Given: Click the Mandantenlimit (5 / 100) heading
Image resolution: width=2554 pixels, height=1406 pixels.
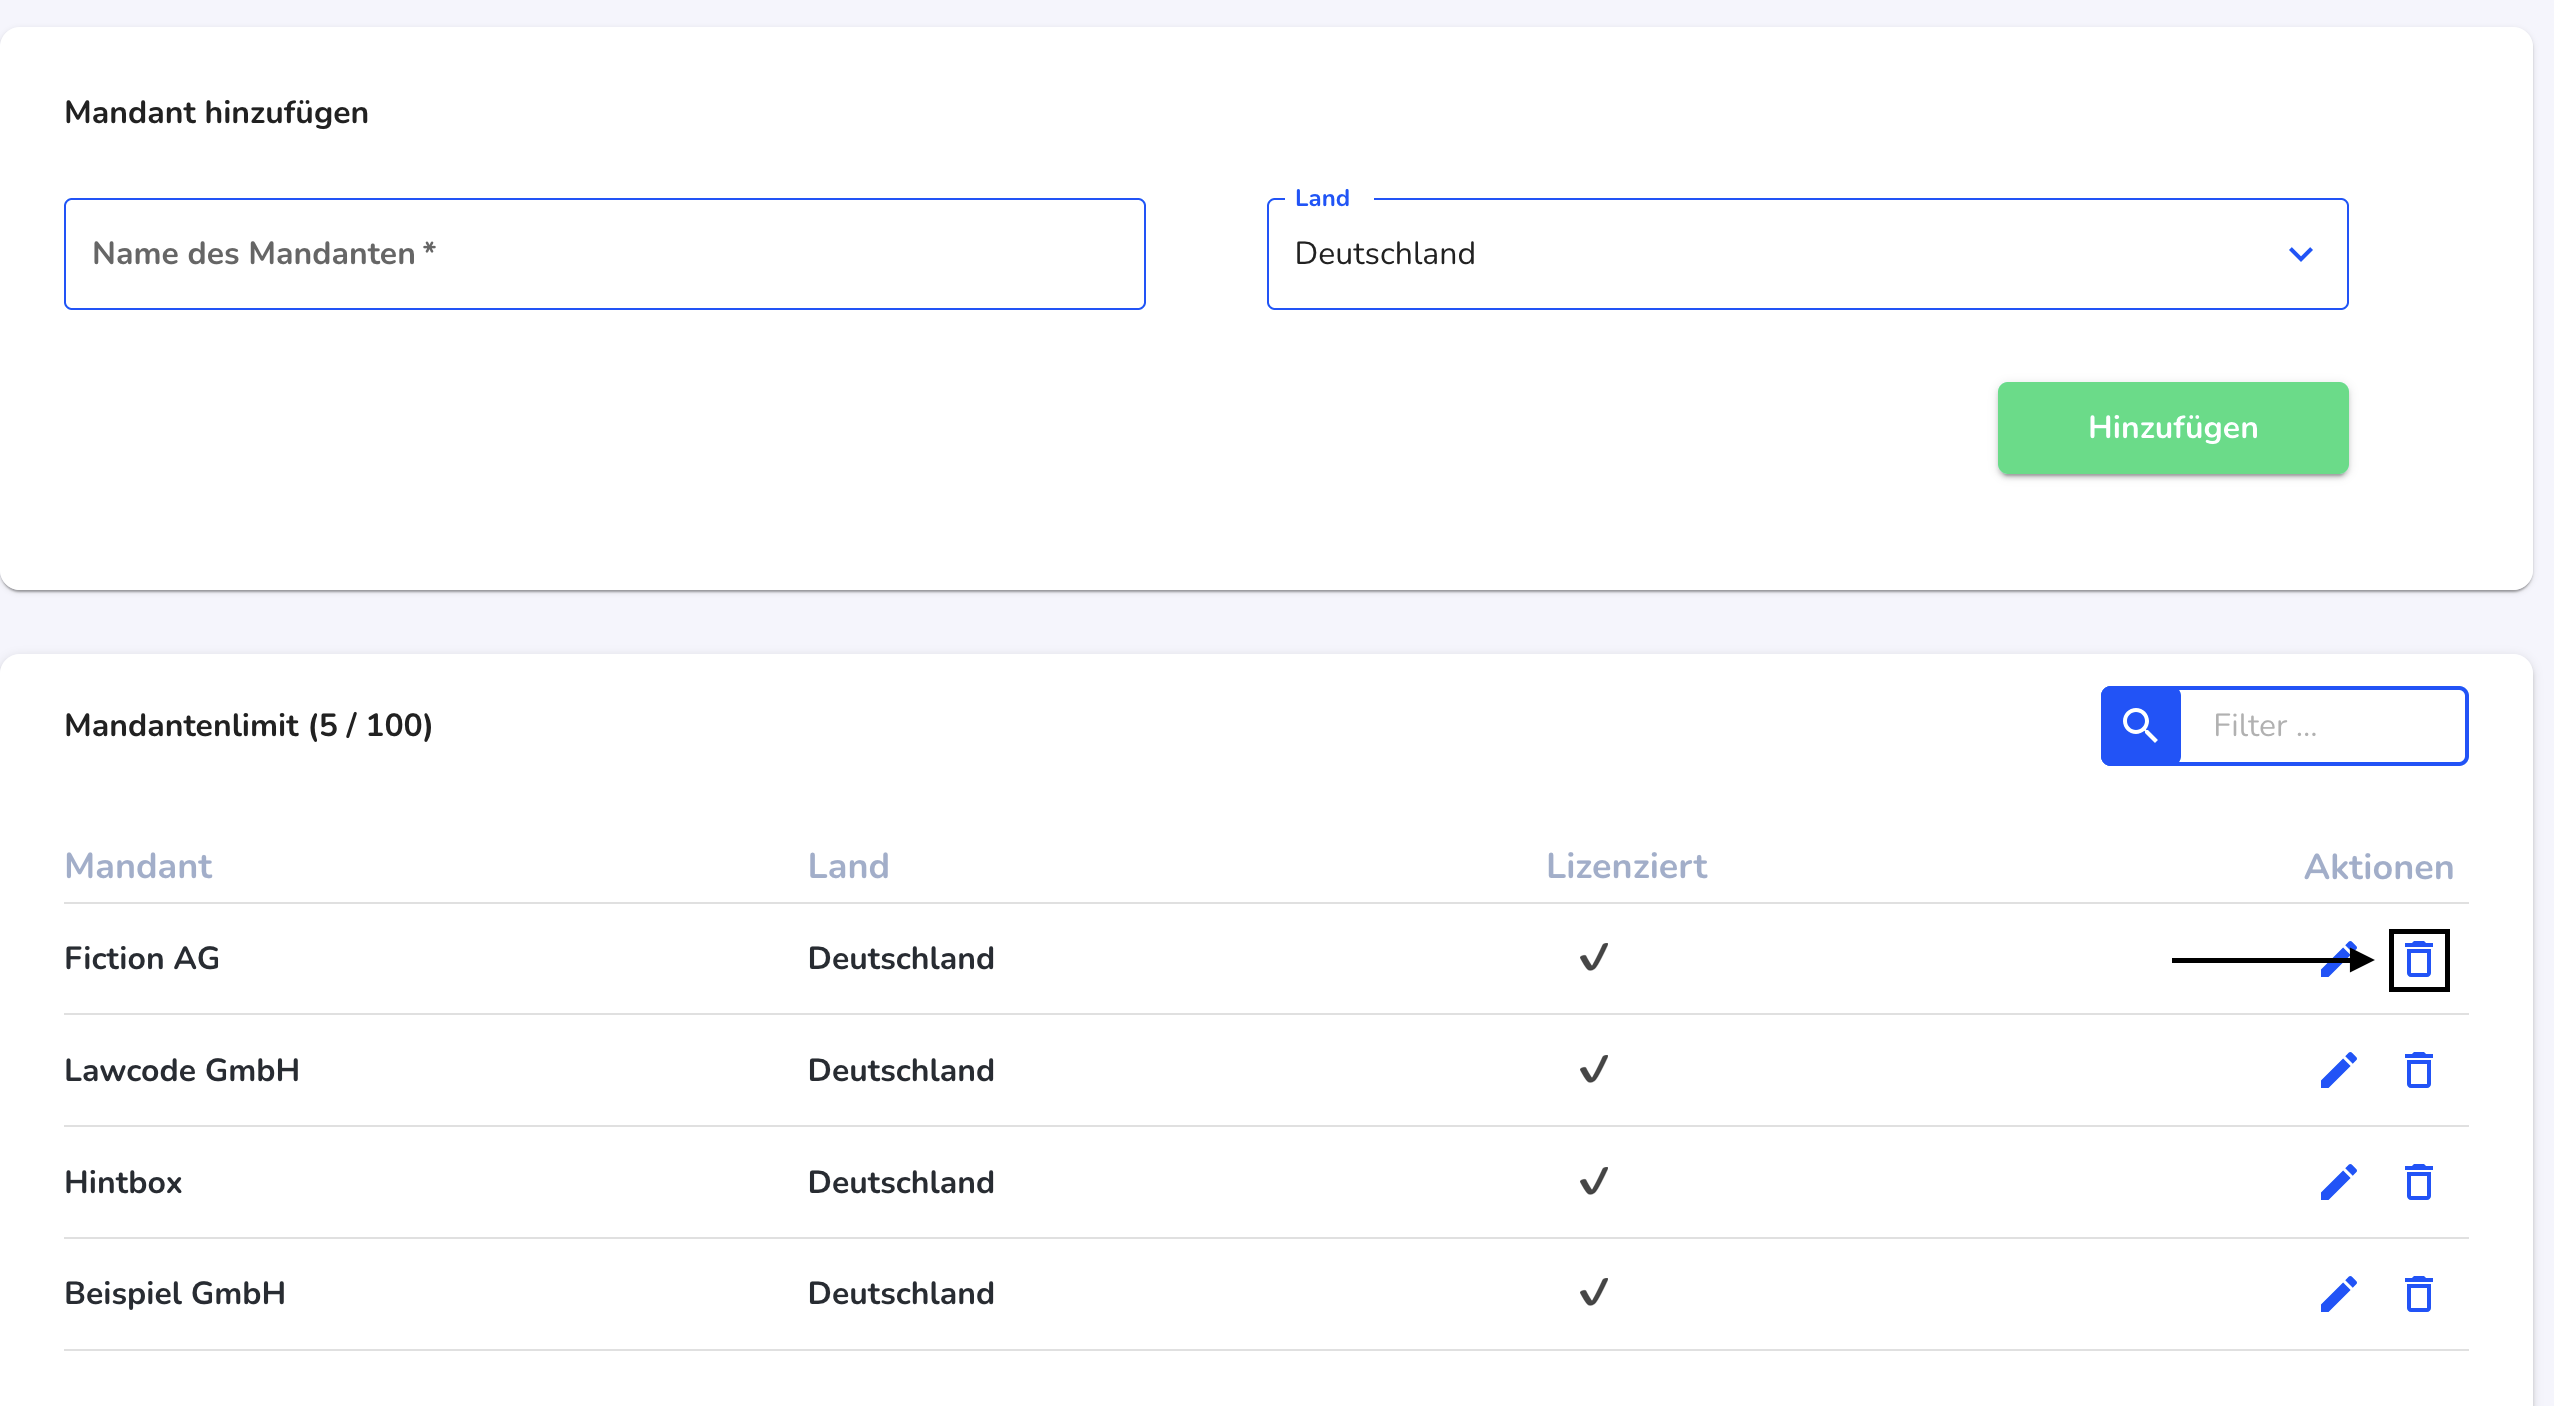Looking at the screenshot, I should (248, 725).
